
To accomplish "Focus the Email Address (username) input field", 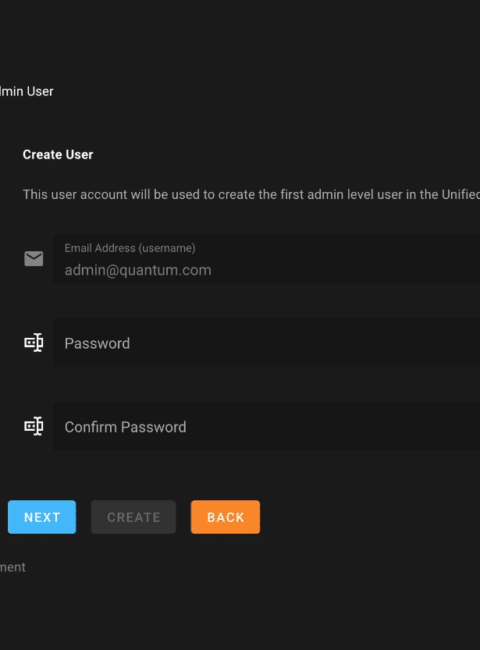I will tap(267, 259).
